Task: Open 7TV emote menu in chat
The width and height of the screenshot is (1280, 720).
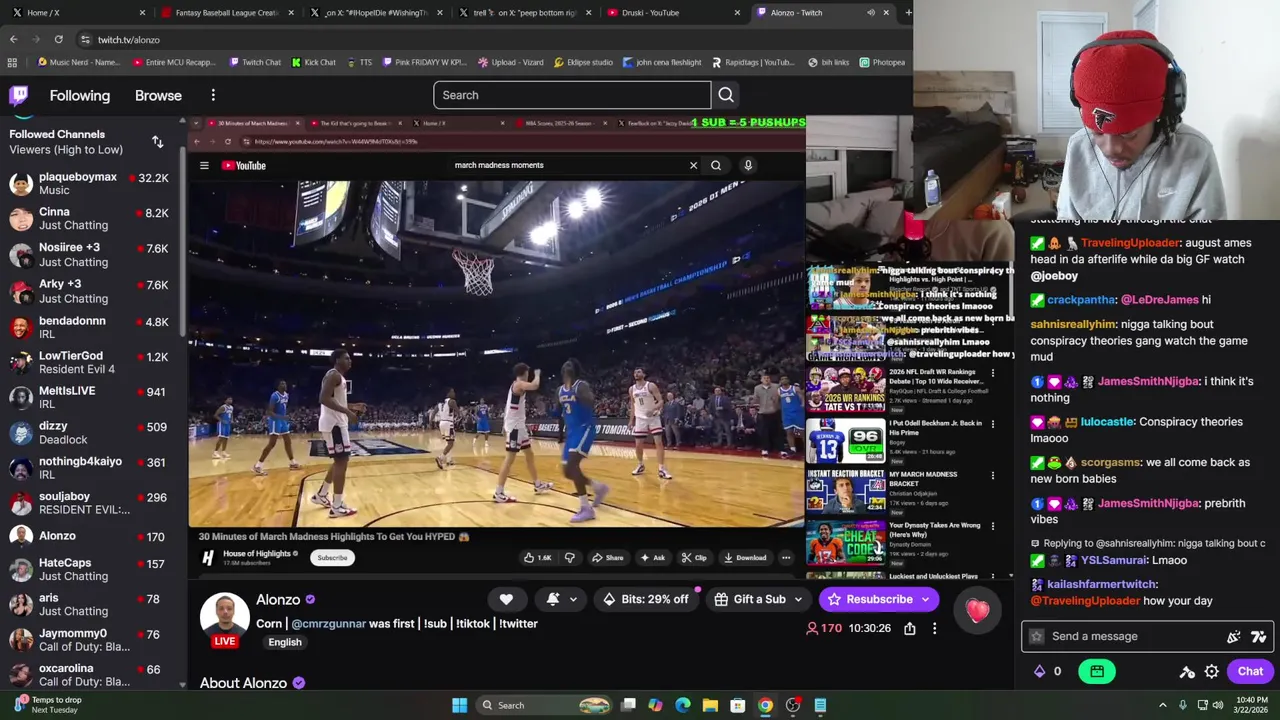Action: [1258, 637]
